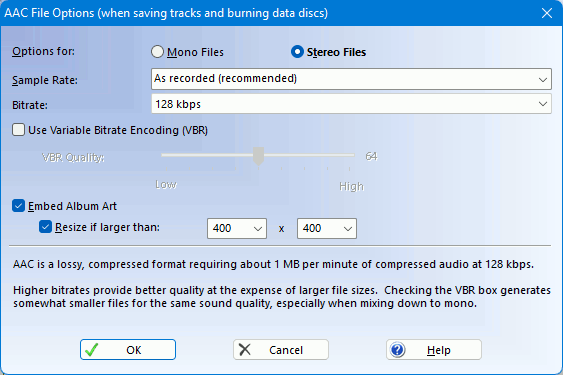Uncheck the Embed Album Art checkbox
Viewport: 563px width, 375px height.
(18, 206)
